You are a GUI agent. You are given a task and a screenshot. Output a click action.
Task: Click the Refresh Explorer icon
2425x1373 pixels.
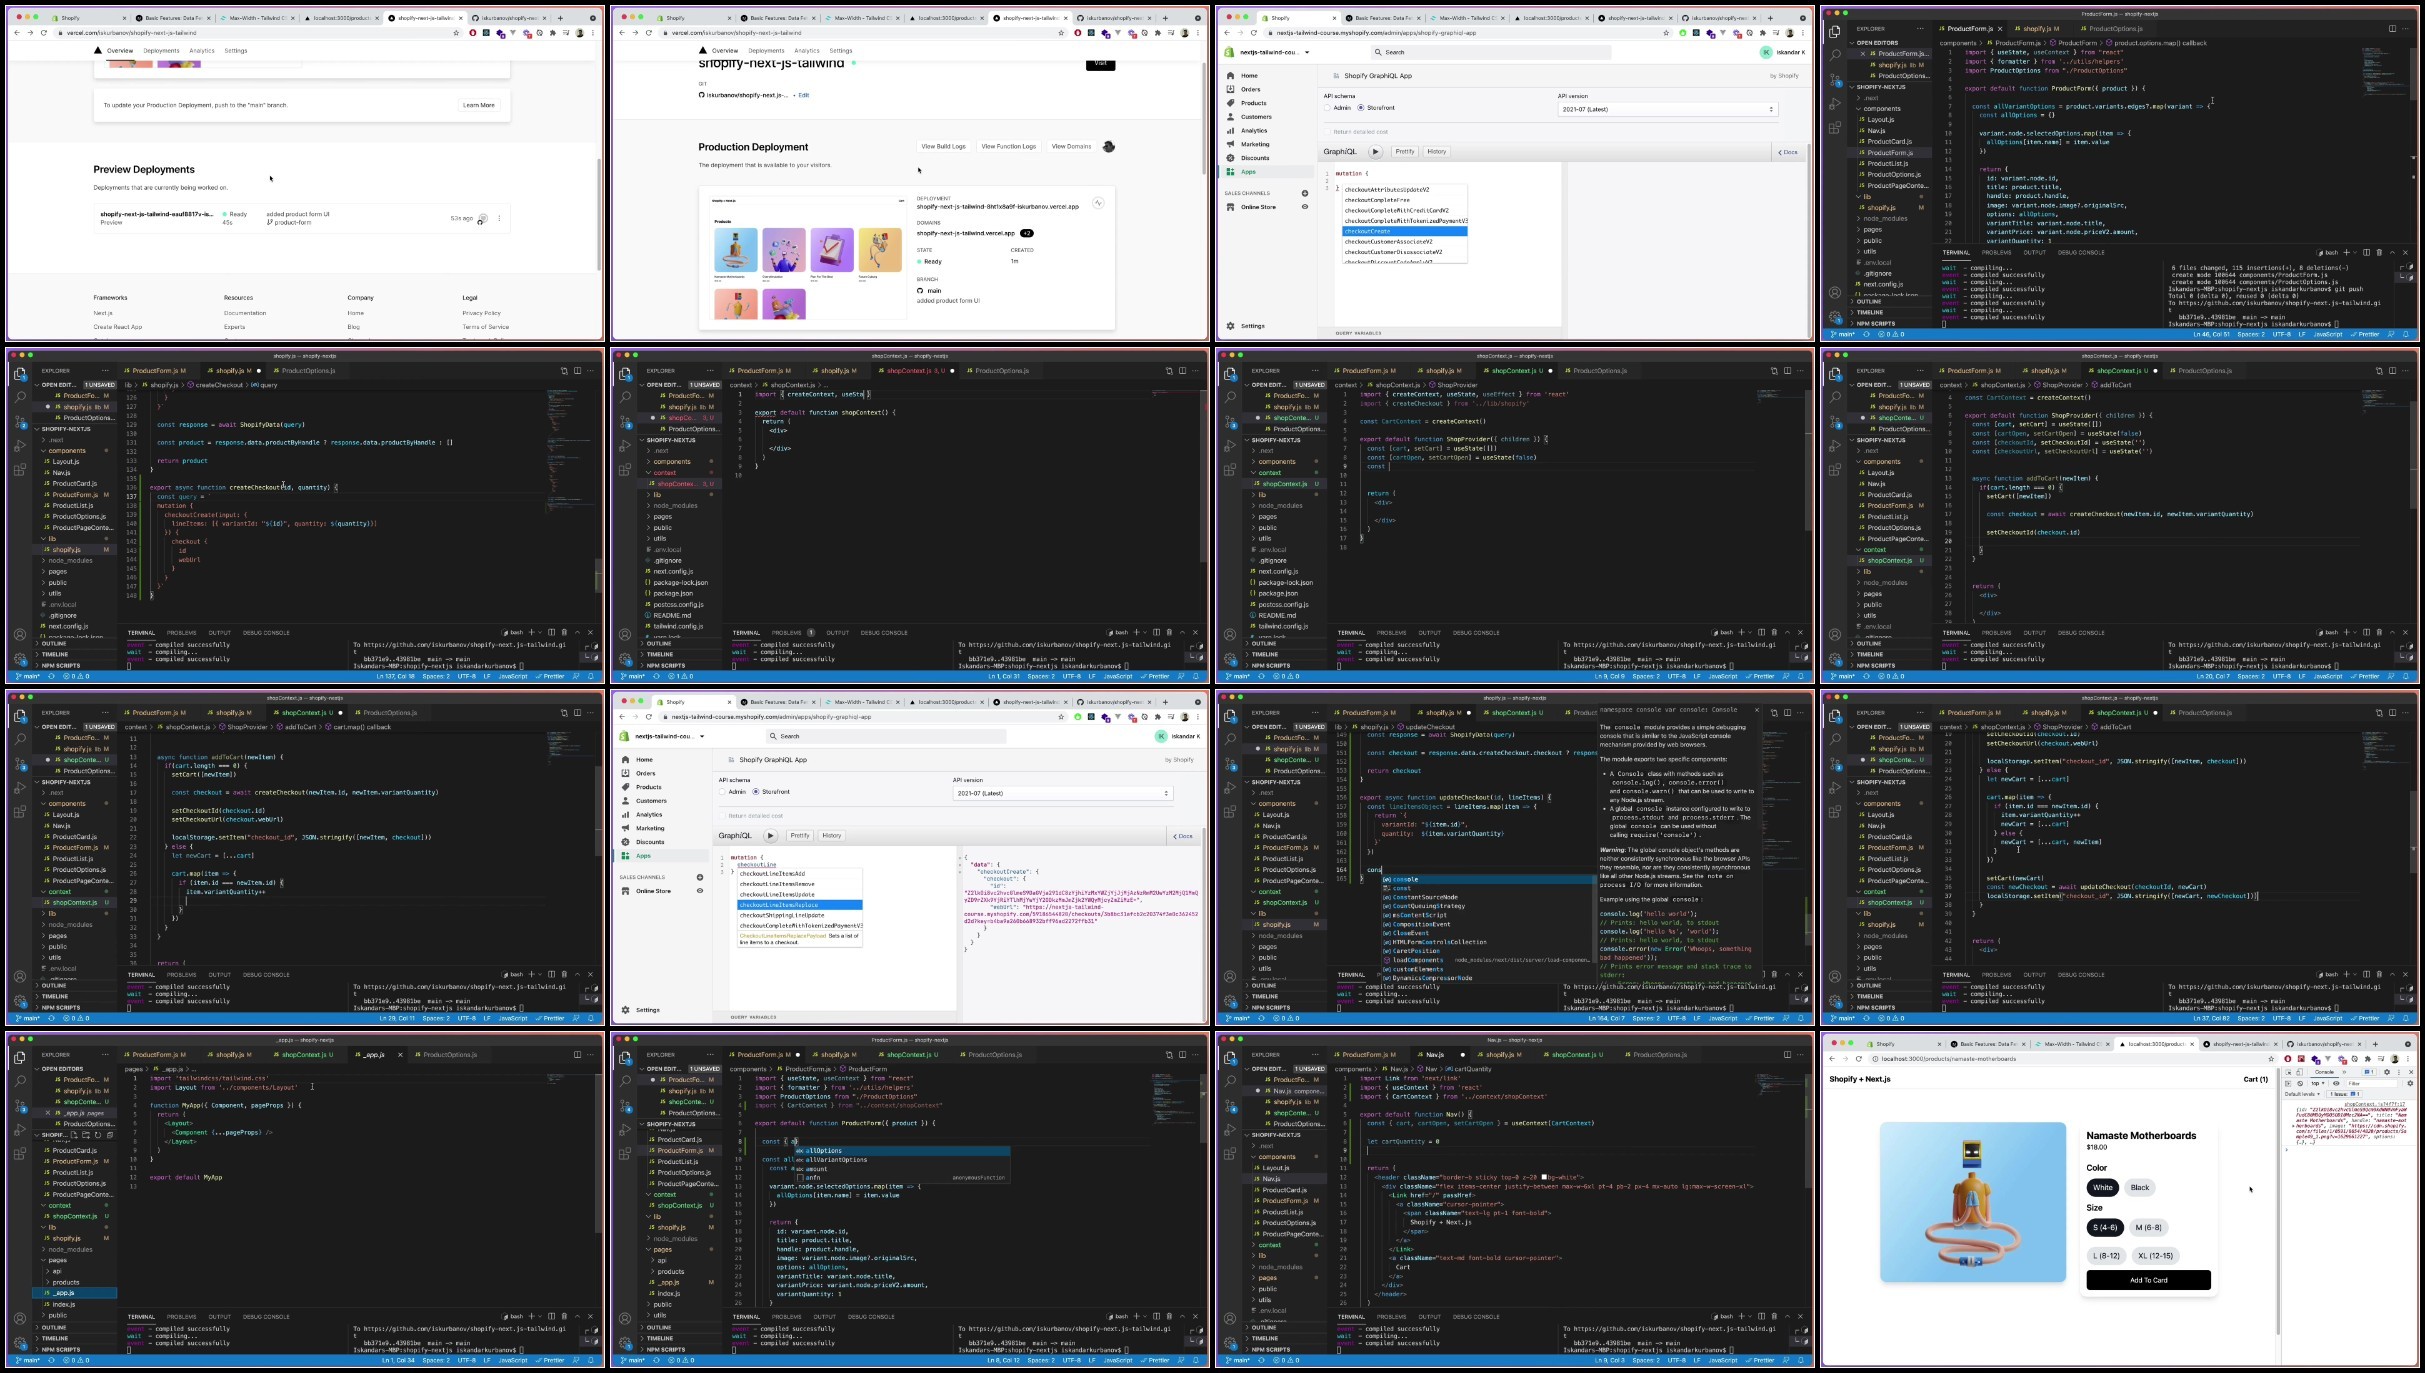98,1135
